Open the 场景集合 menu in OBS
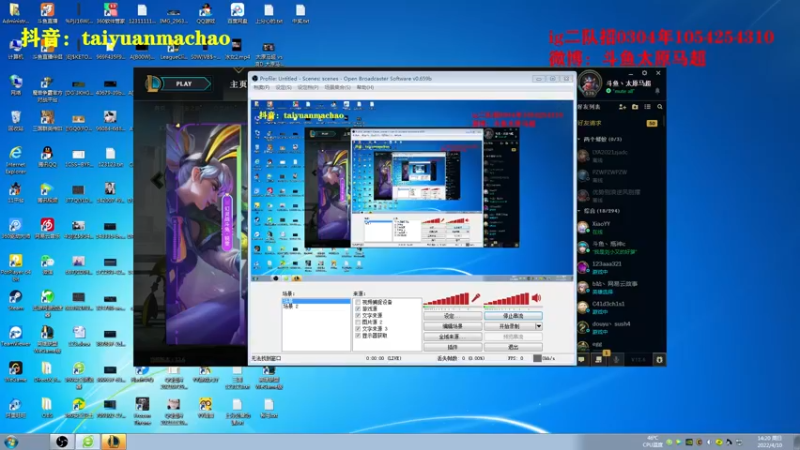 point(337,88)
